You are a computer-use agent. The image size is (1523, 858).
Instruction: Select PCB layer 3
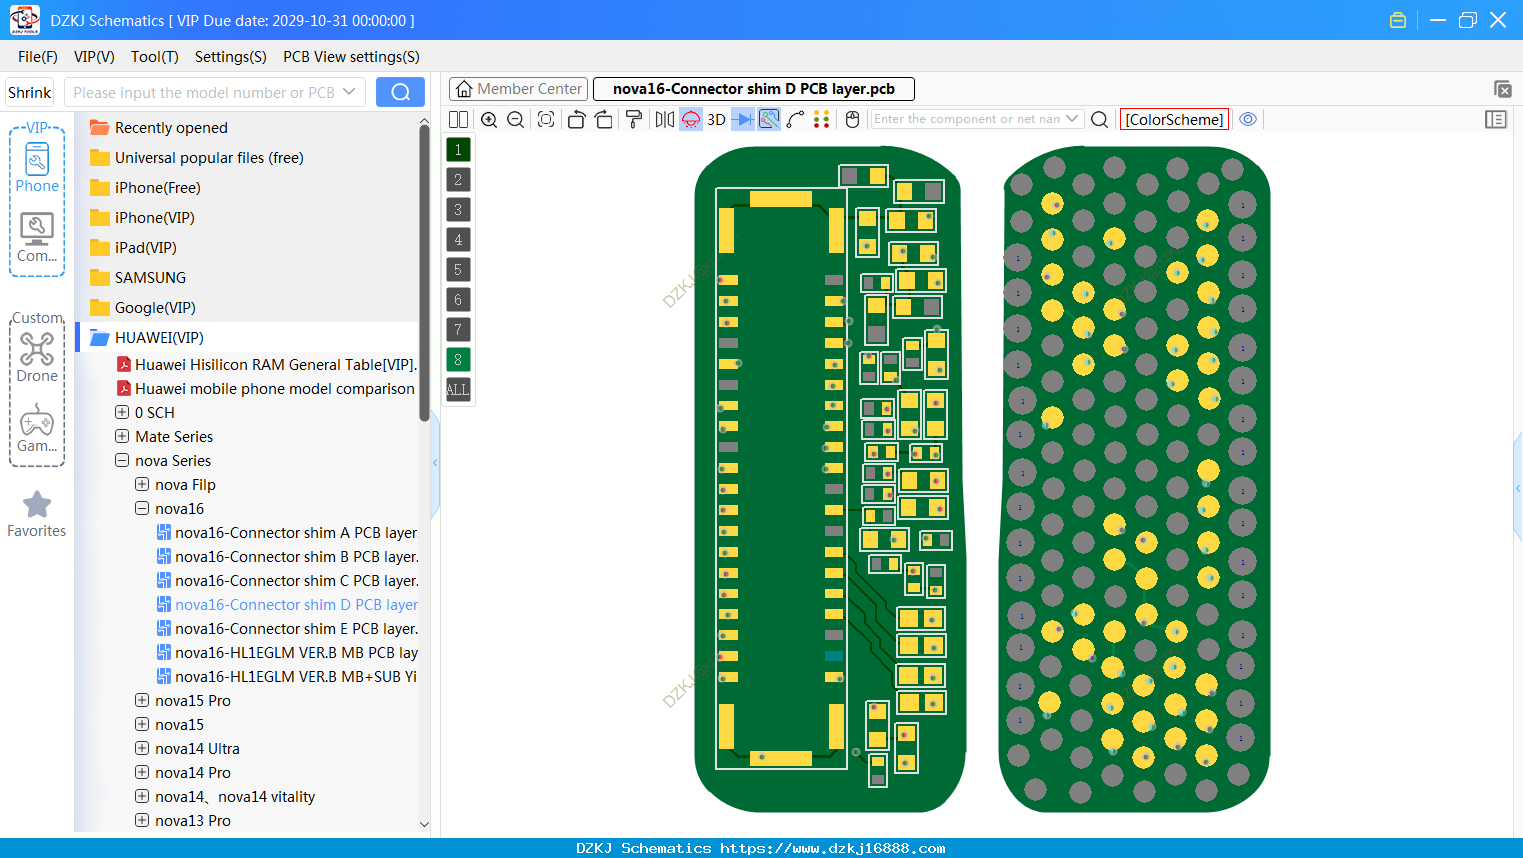click(x=458, y=209)
